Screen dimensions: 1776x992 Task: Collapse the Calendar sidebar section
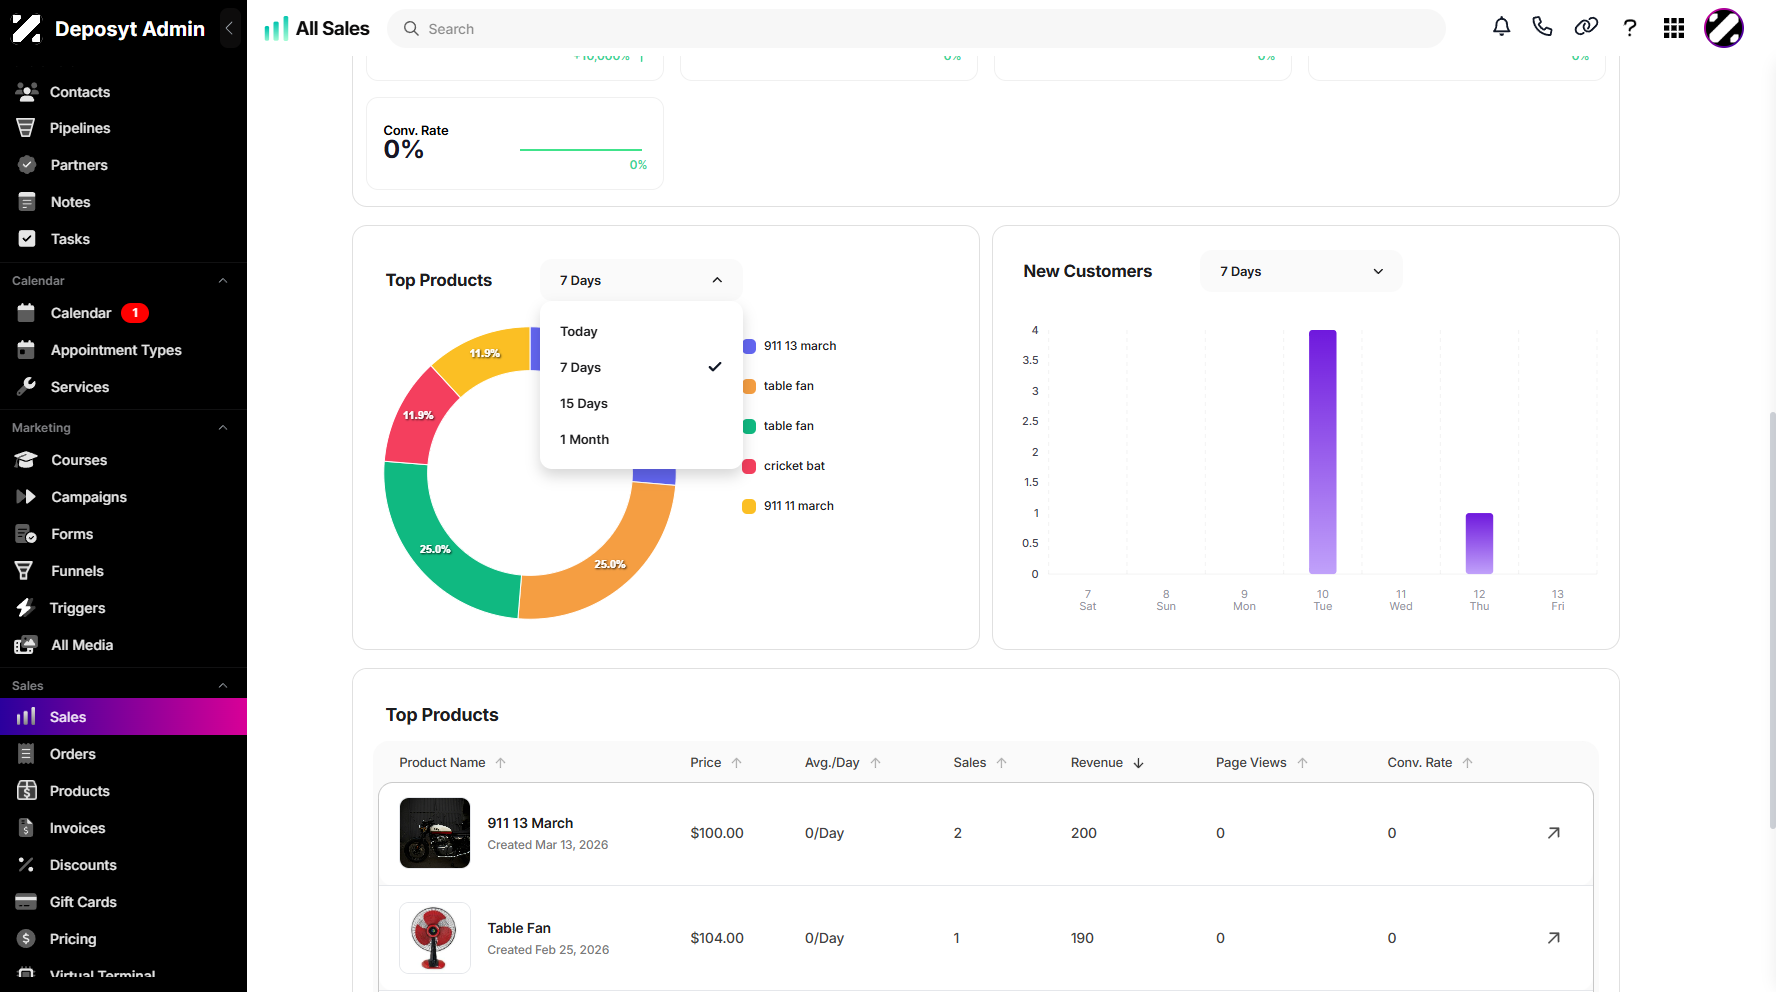click(223, 281)
